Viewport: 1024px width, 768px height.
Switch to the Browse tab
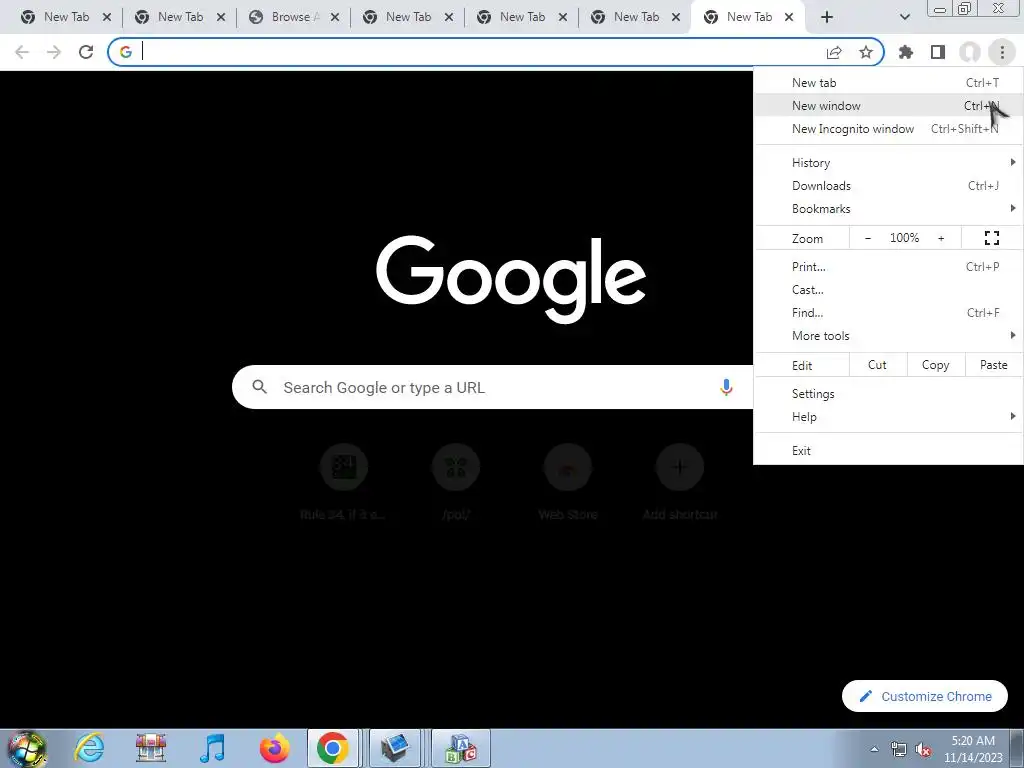click(295, 17)
